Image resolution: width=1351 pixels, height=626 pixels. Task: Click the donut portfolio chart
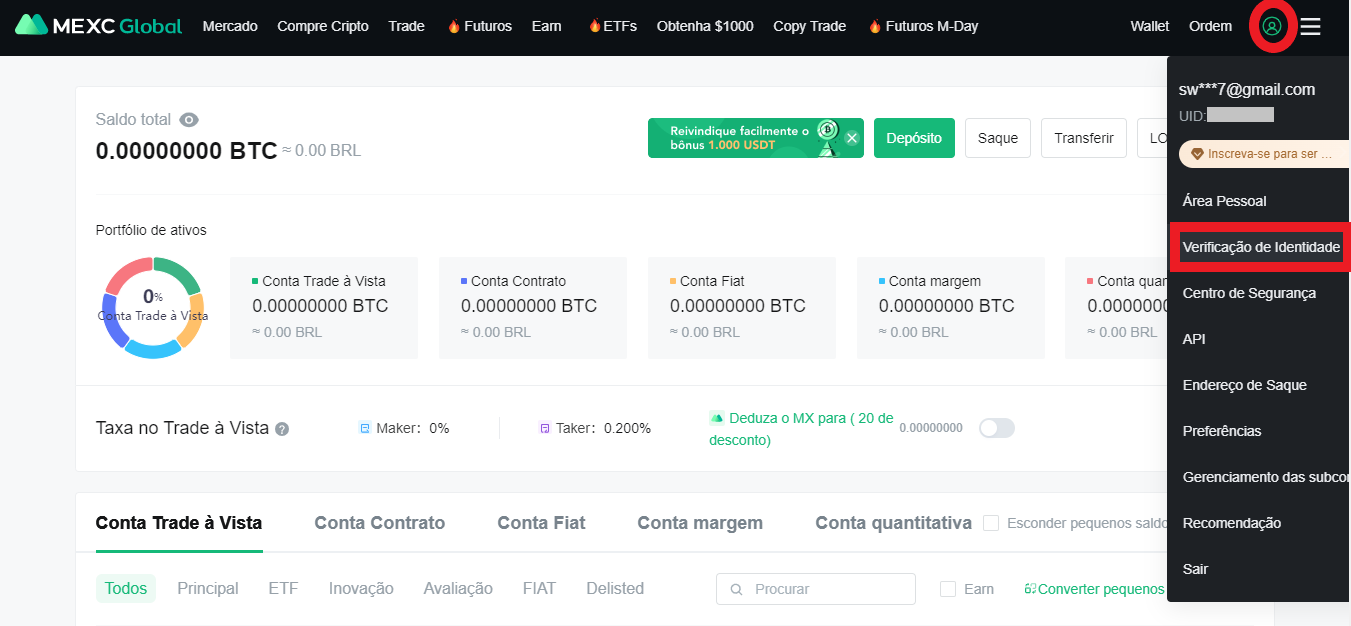tap(153, 307)
